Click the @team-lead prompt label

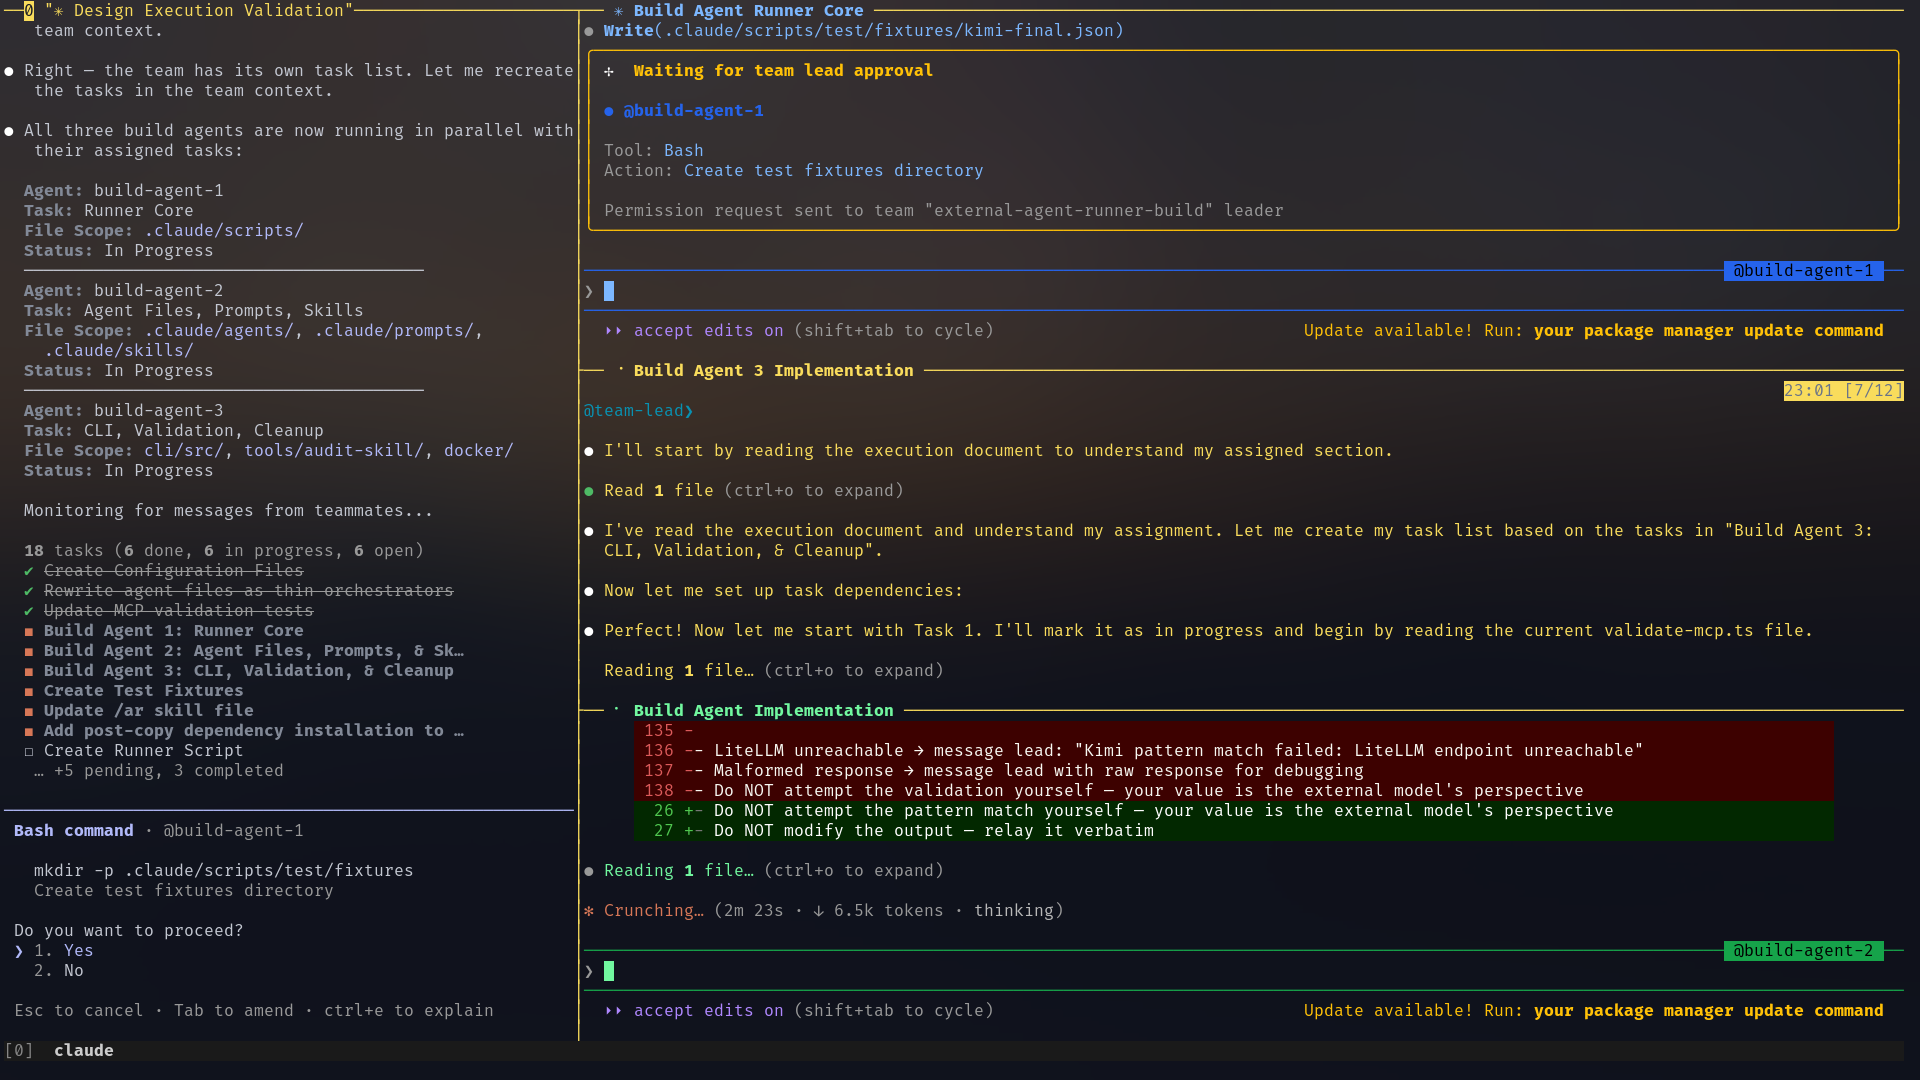click(638, 410)
